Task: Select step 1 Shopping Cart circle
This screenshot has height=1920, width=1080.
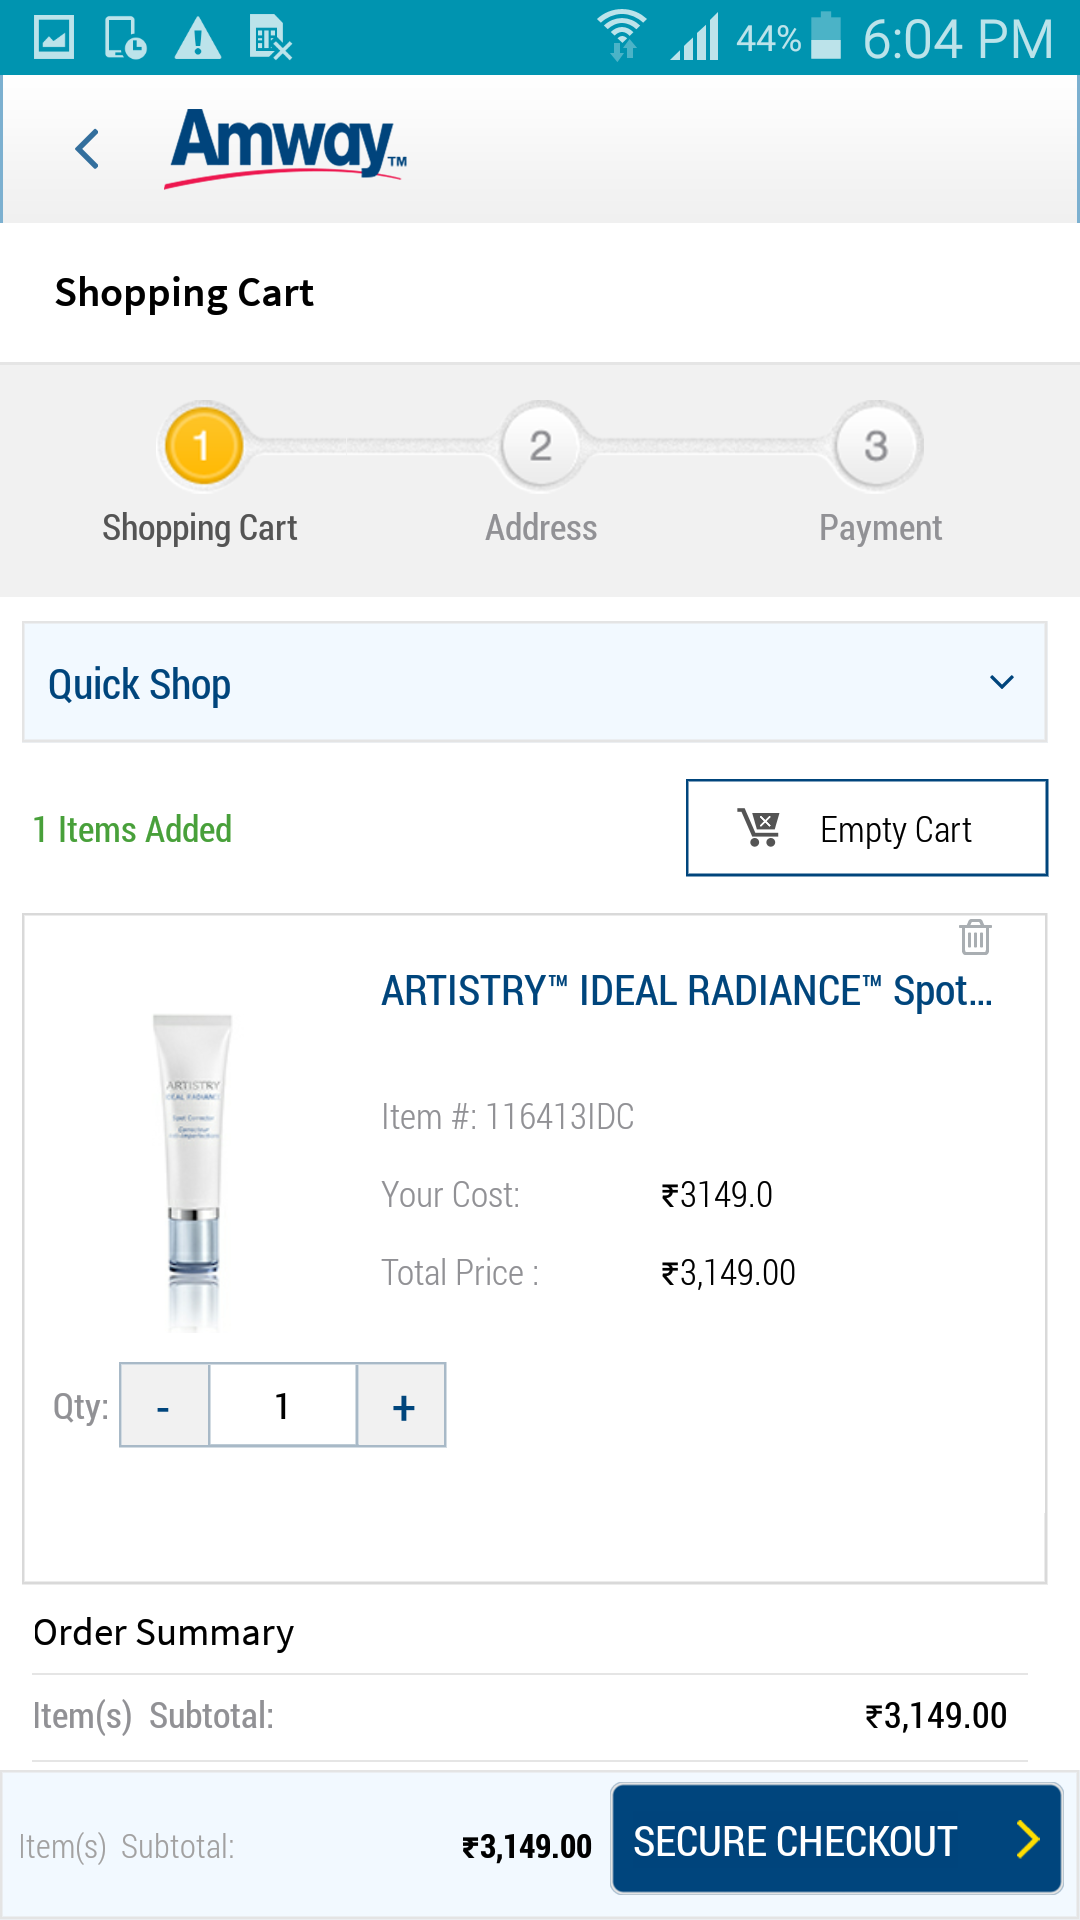Action: (203, 446)
